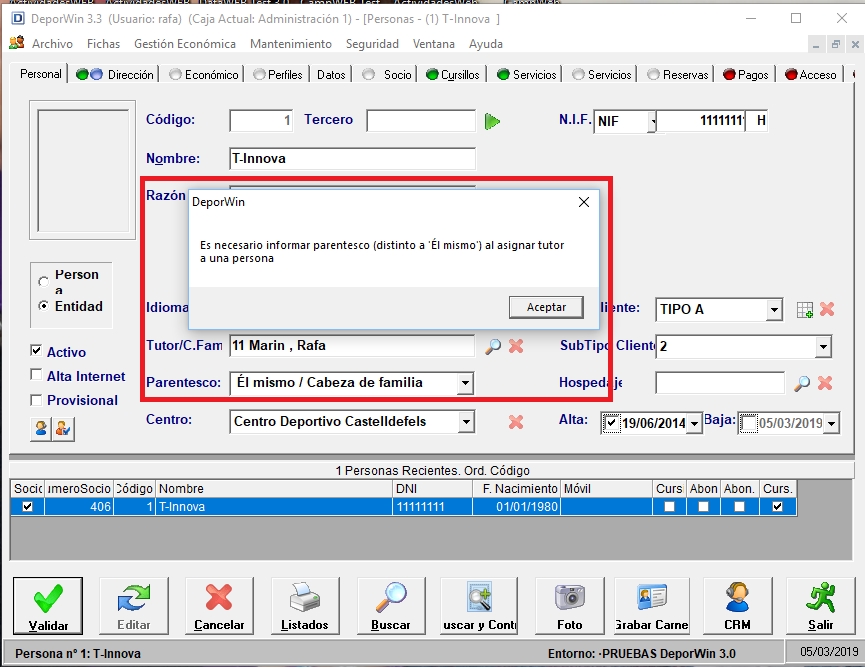
Task: Open the Baja date picker dropdown
Action: [x=832, y=424]
